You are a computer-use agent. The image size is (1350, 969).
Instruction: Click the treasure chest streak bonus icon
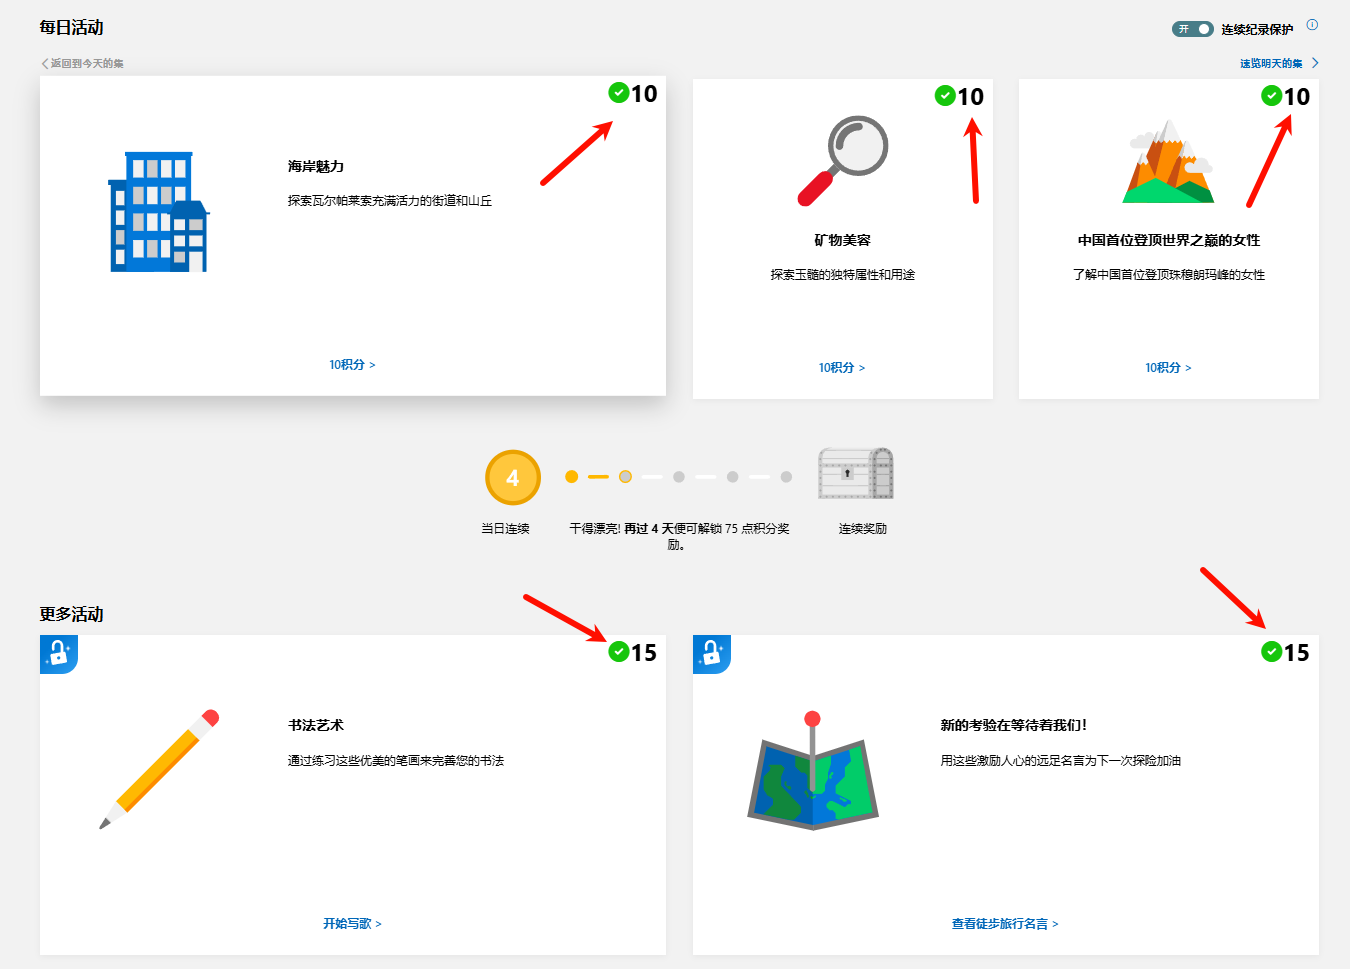[855, 474]
